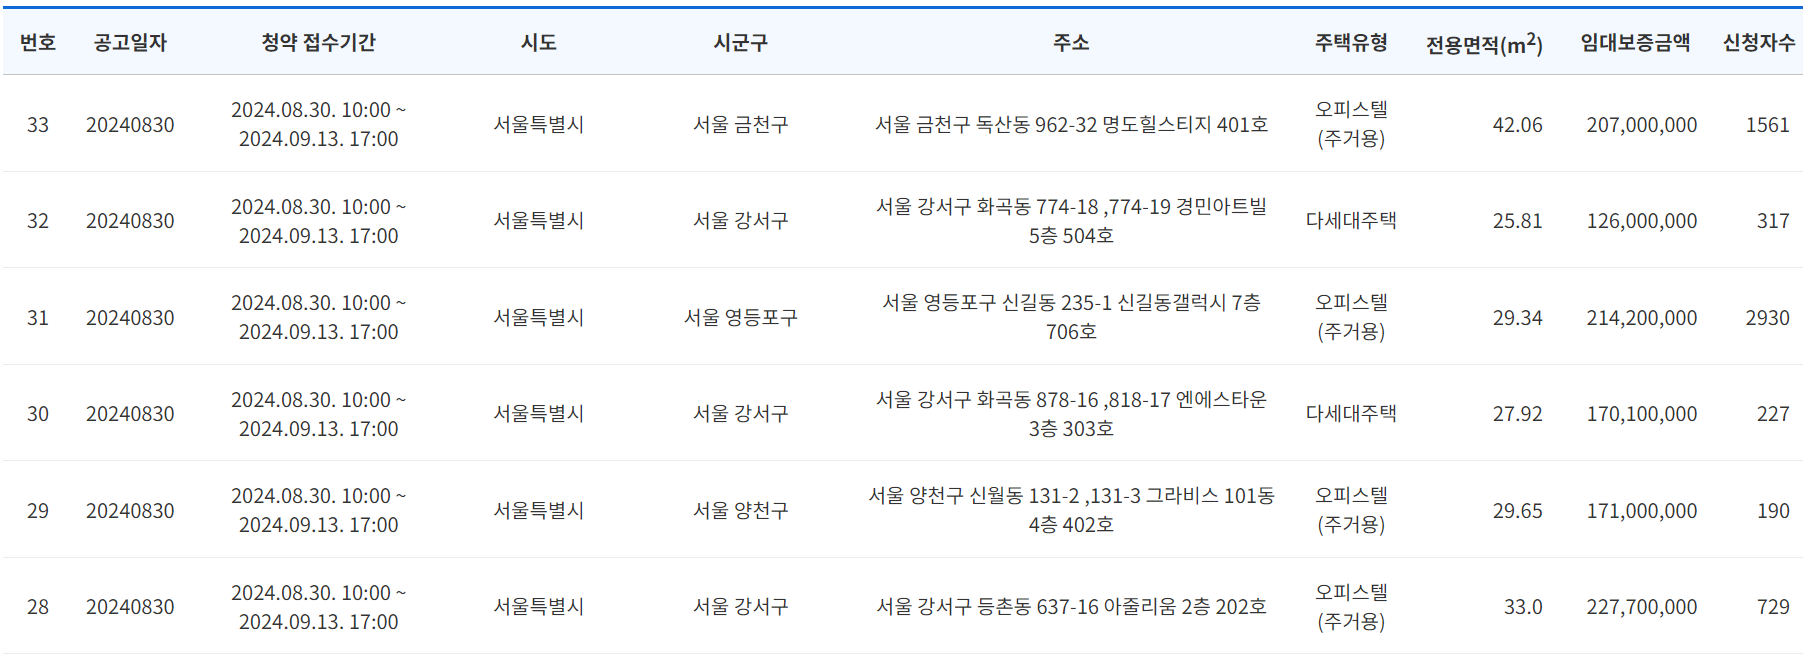Select row number 29
This screenshot has width=1818, height=655.
pyautogui.click(x=38, y=511)
